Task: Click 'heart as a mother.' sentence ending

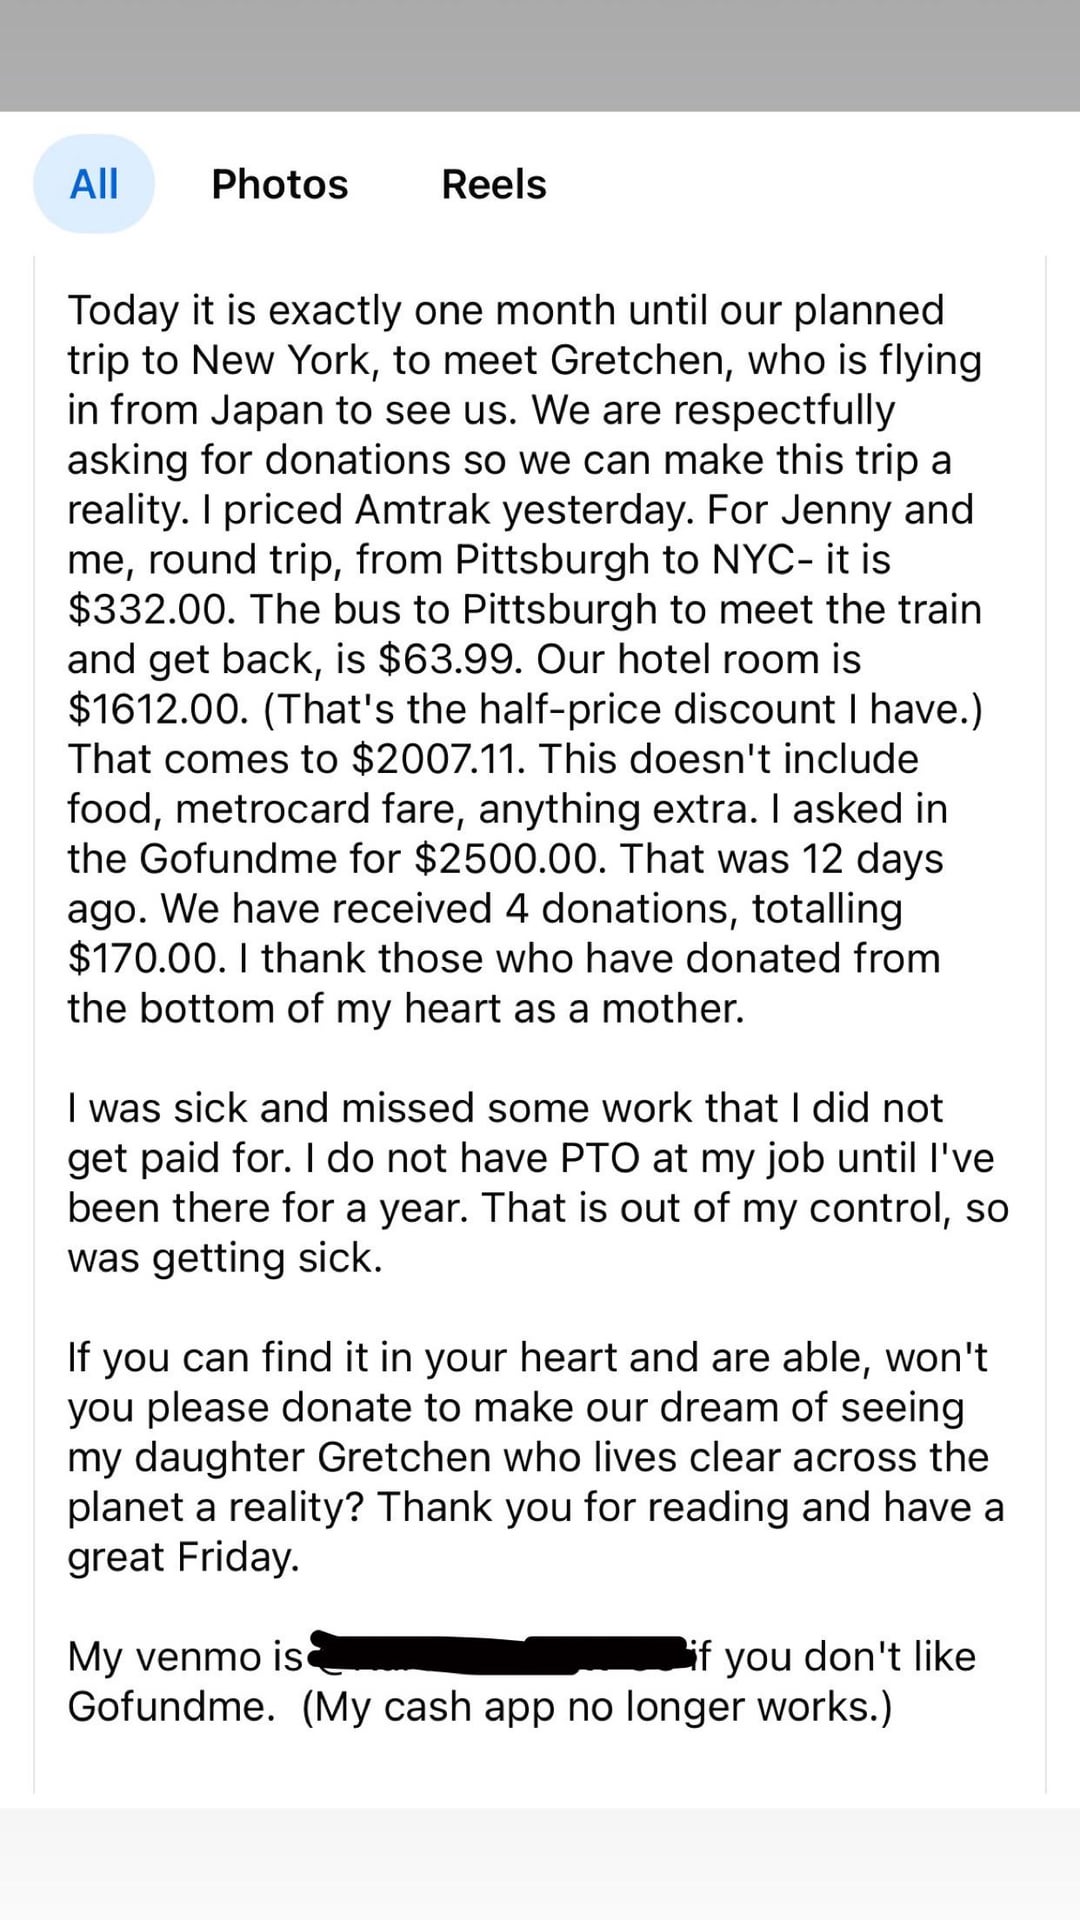Action: pyautogui.click(x=575, y=1009)
